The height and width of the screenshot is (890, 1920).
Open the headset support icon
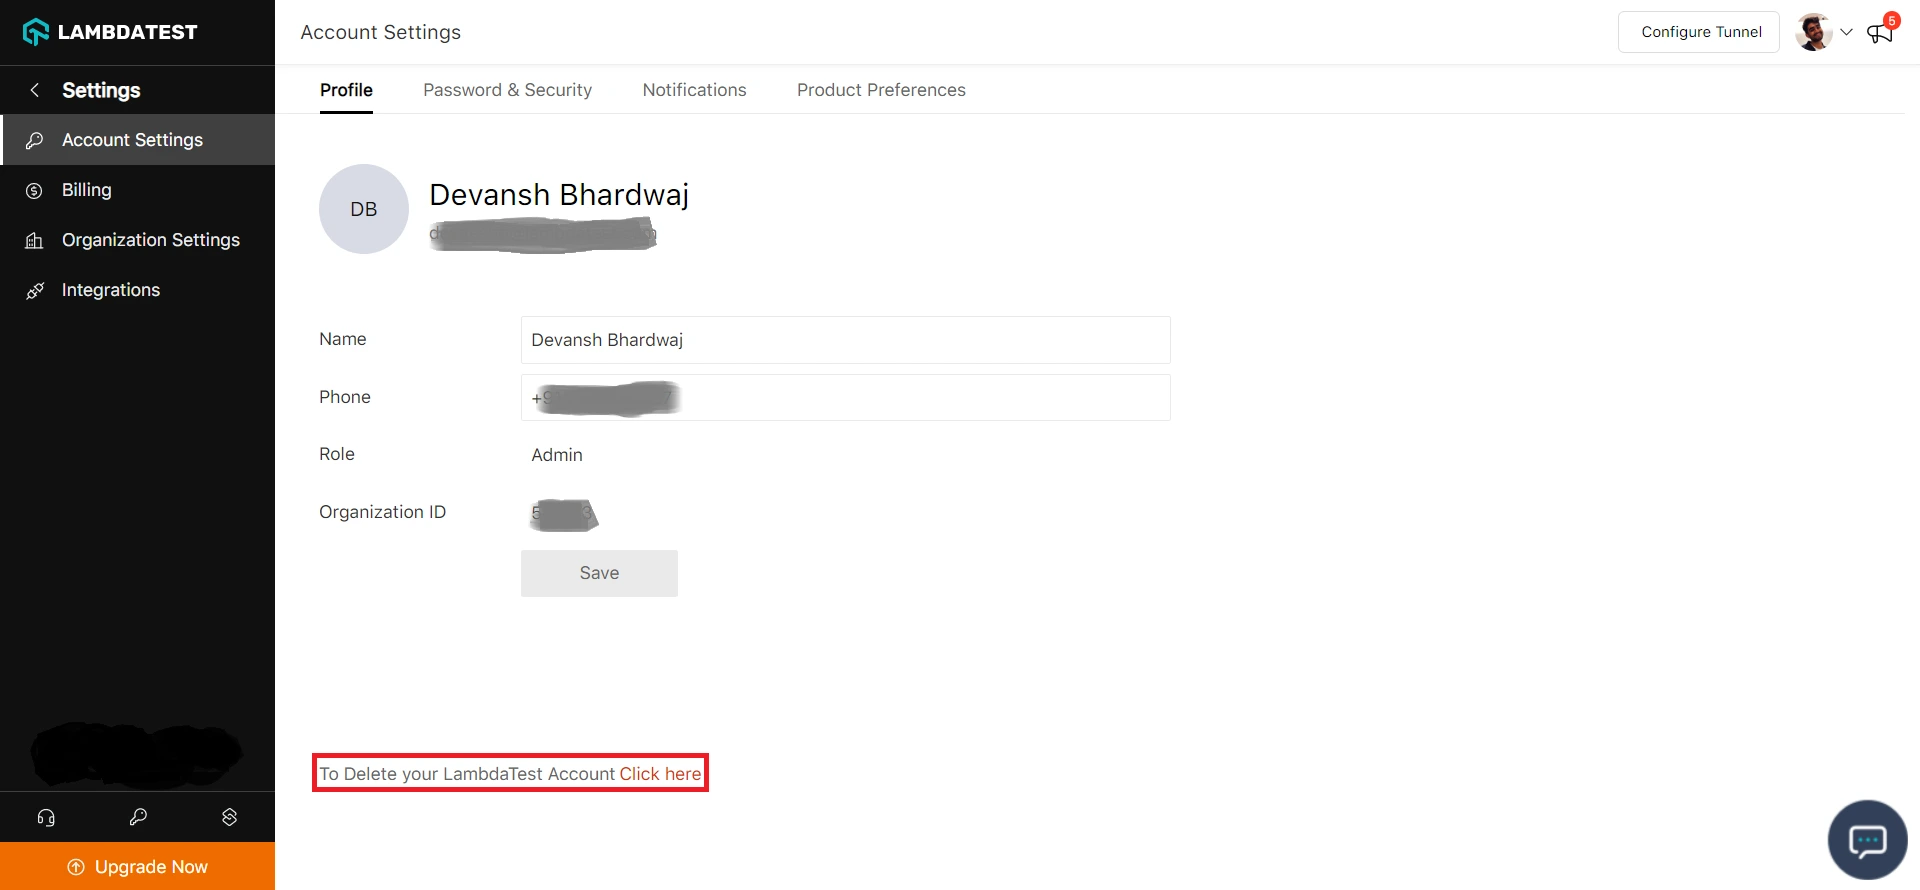46,817
